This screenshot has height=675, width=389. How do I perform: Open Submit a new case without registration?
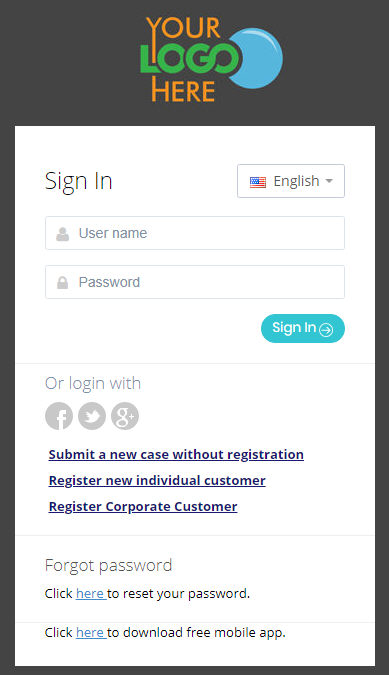[x=176, y=455]
